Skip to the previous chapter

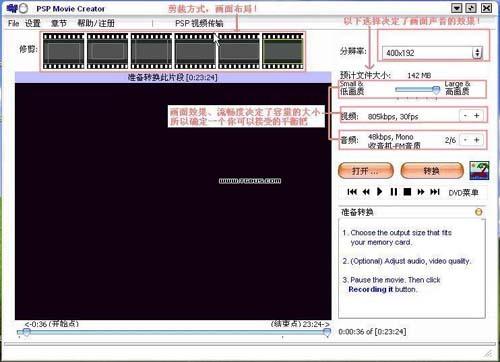click(352, 192)
